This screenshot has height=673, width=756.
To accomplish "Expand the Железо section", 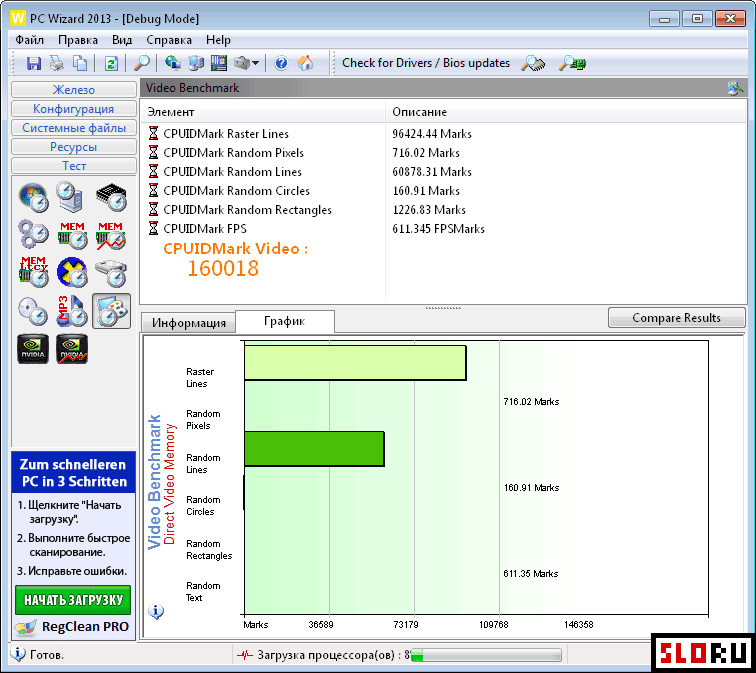I will 74,90.
